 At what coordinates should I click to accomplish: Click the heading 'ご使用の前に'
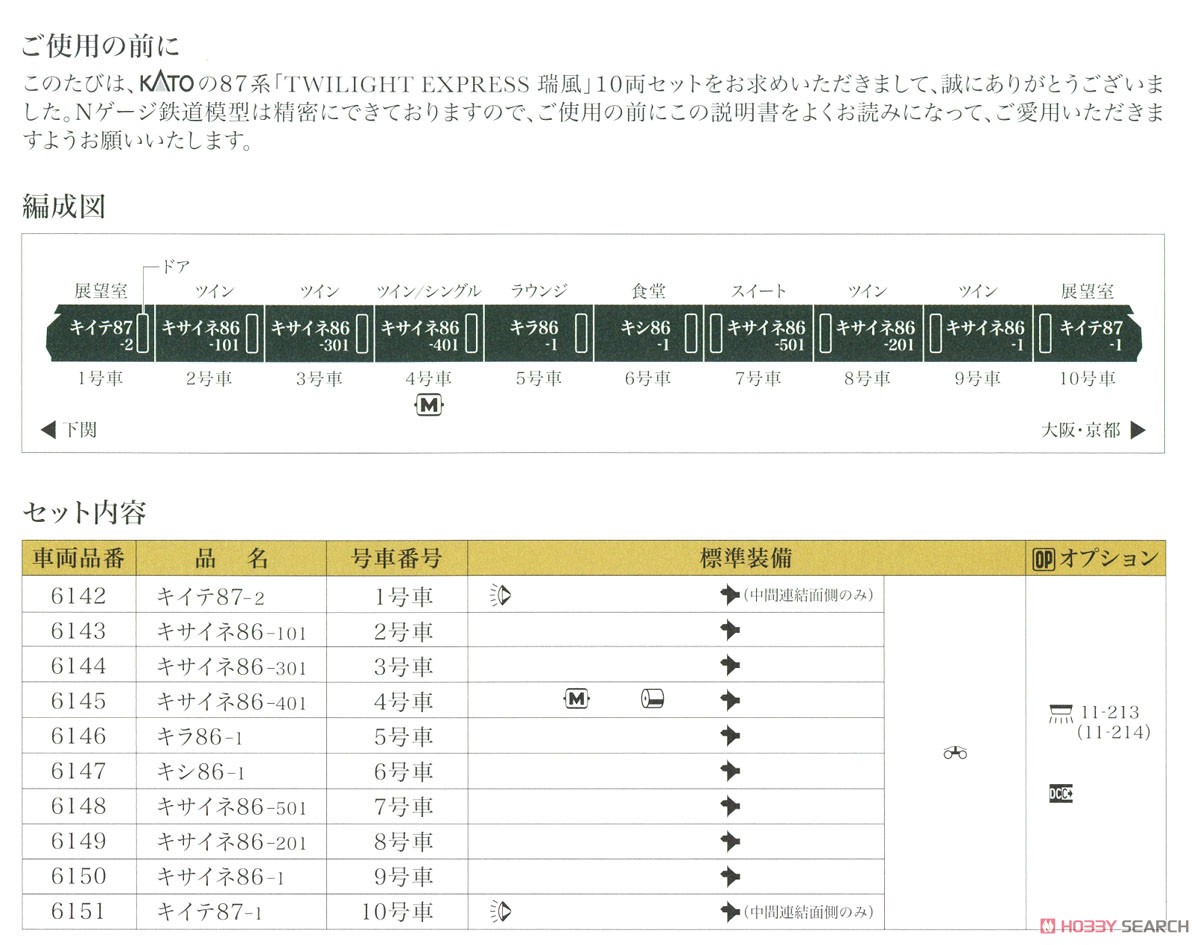click(101, 45)
